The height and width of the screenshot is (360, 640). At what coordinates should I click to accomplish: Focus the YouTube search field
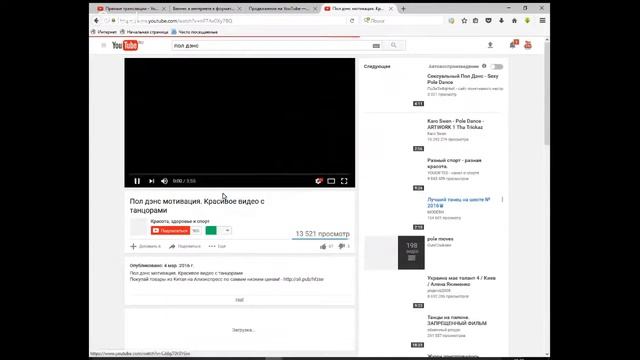pos(271,46)
